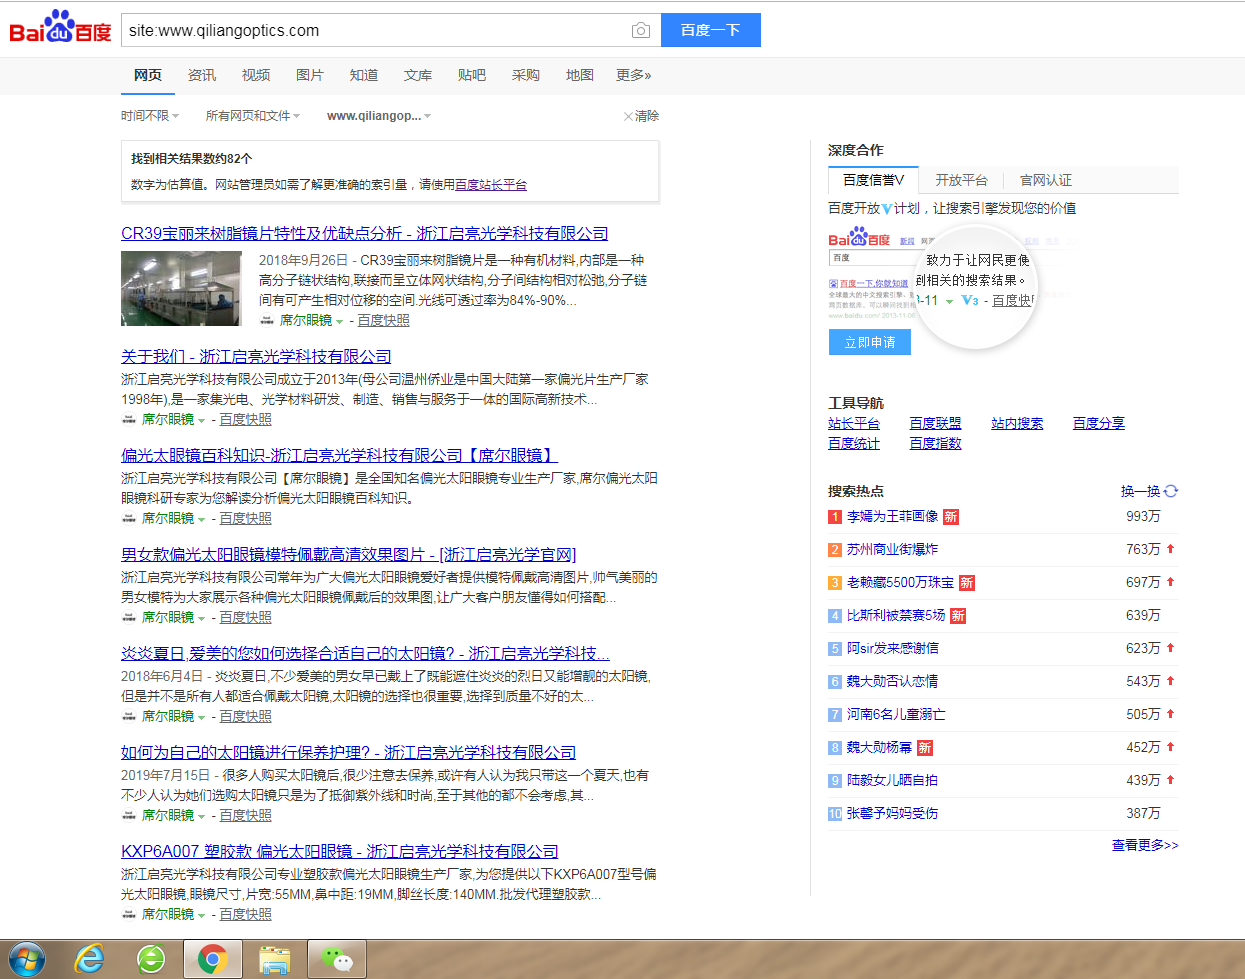The height and width of the screenshot is (979, 1245).
Task: Show 更多» search categories
Action: tap(634, 75)
